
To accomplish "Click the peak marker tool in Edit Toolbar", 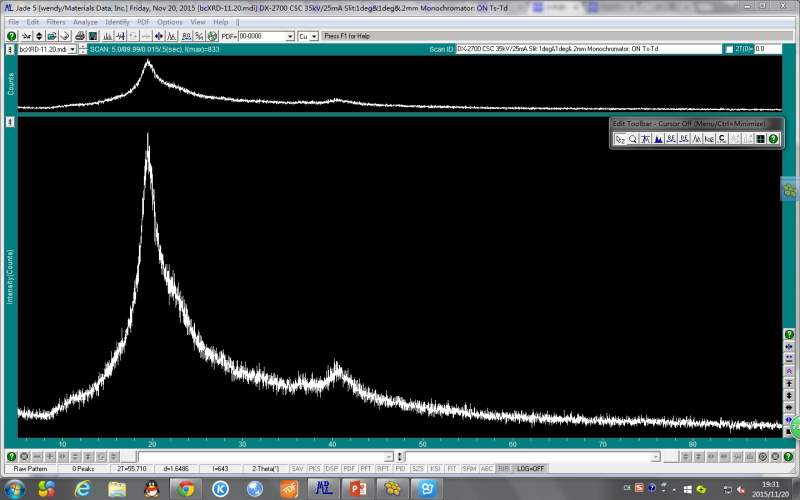I will [646, 139].
